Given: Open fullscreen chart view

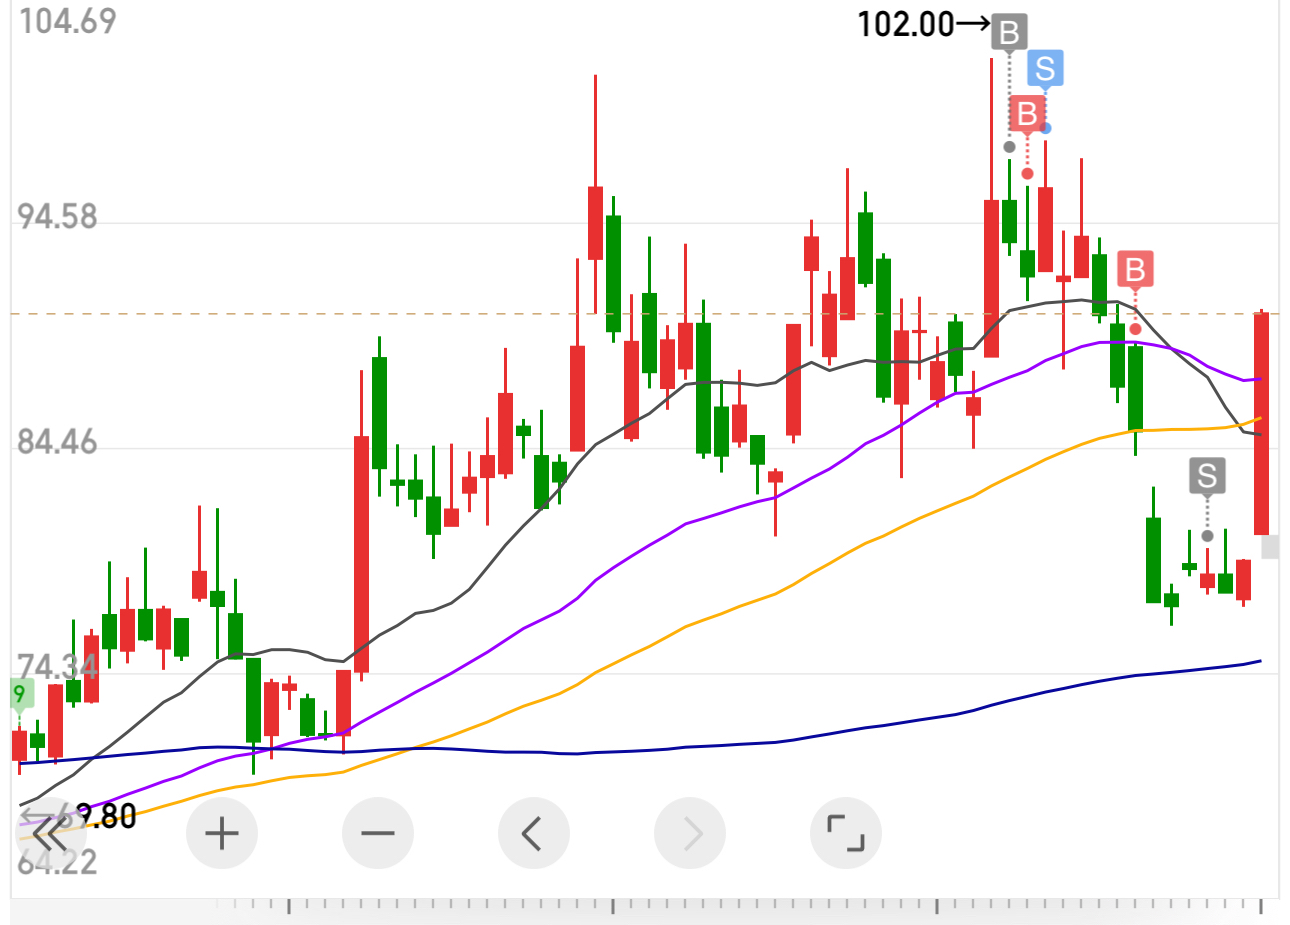Looking at the screenshot, I should click(x=846, y=833).
